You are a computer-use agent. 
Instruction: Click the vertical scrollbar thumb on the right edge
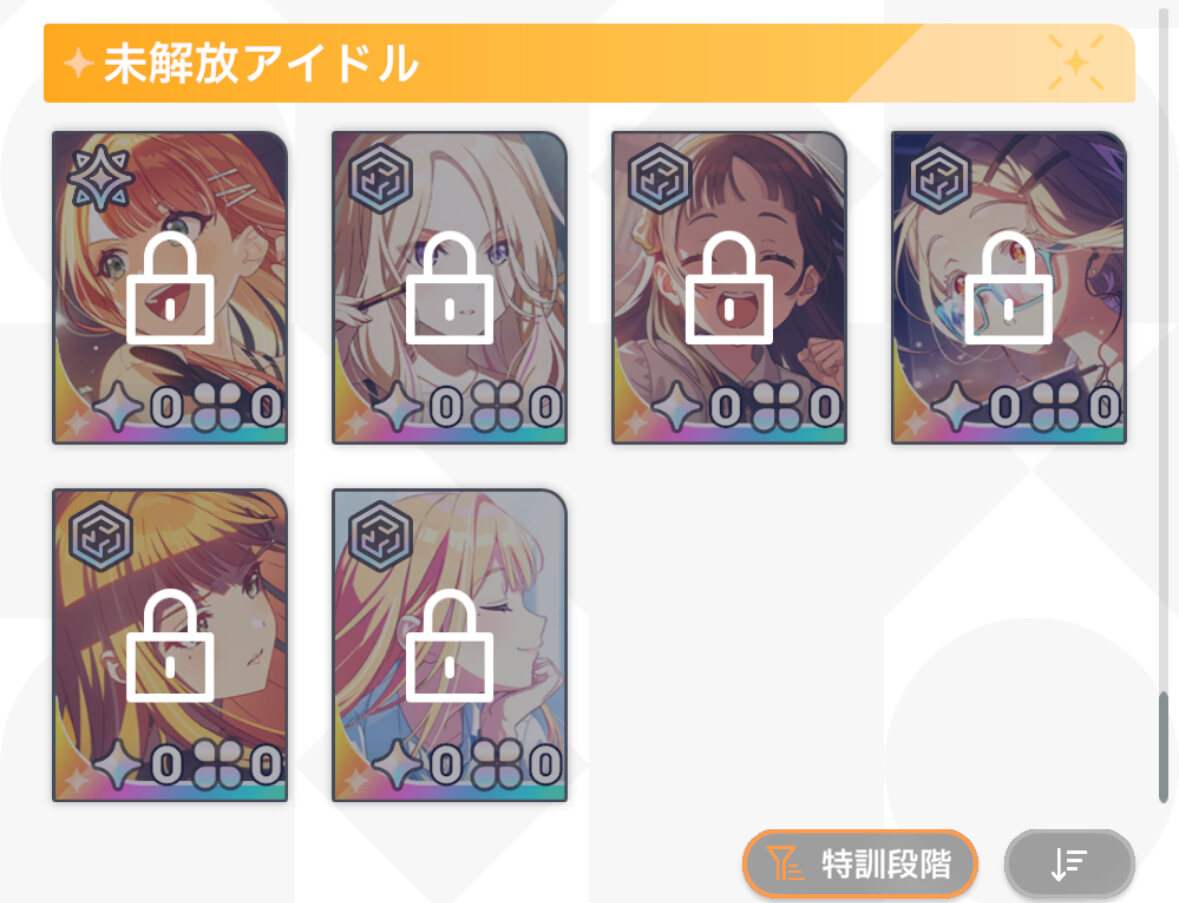pos(1164,747)
